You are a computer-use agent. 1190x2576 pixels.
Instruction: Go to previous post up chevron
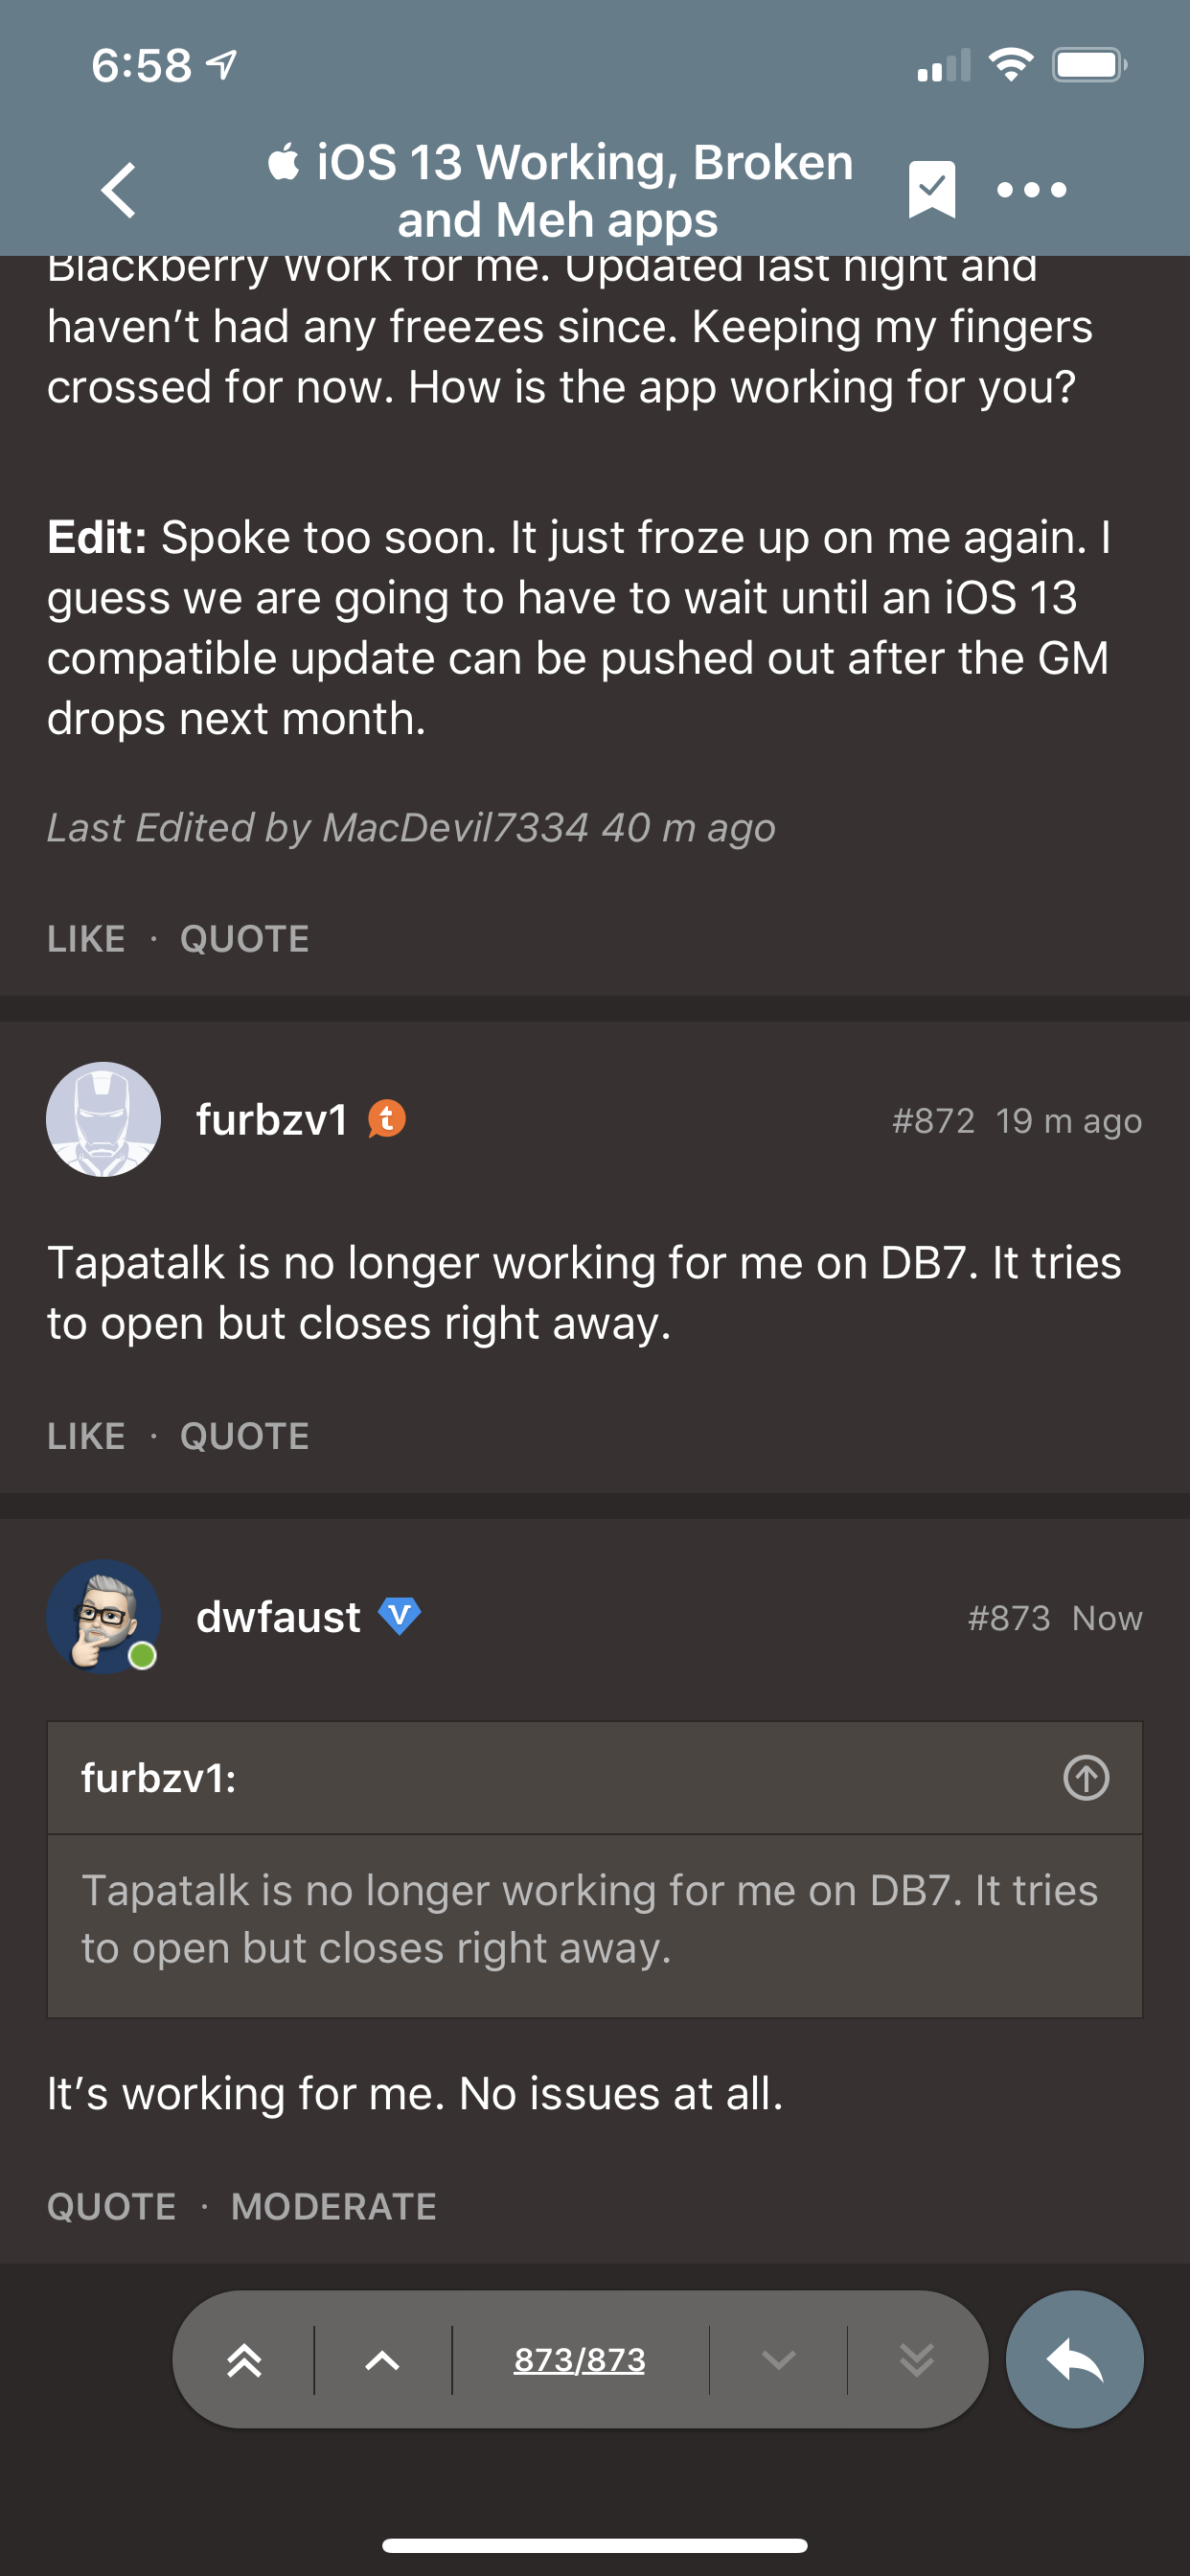click(x=382, y=2360)
